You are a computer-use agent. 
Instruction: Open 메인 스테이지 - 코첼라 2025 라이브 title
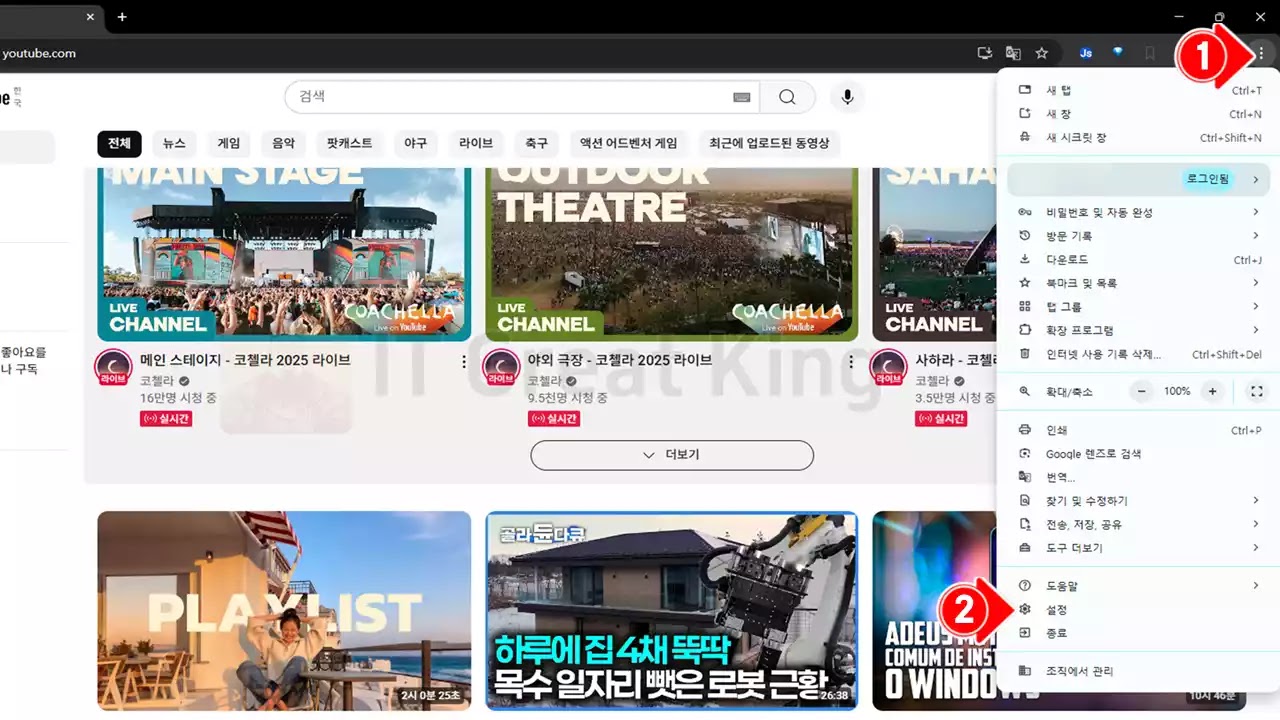[x=245, y=360]
